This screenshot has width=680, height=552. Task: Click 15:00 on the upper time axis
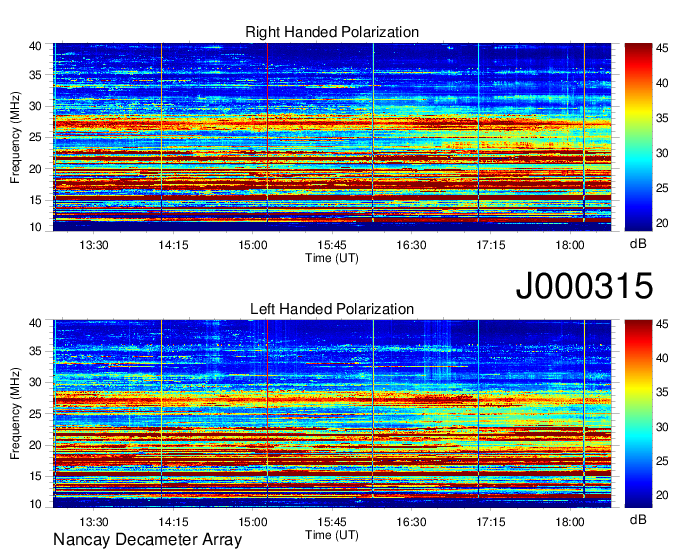252,245
